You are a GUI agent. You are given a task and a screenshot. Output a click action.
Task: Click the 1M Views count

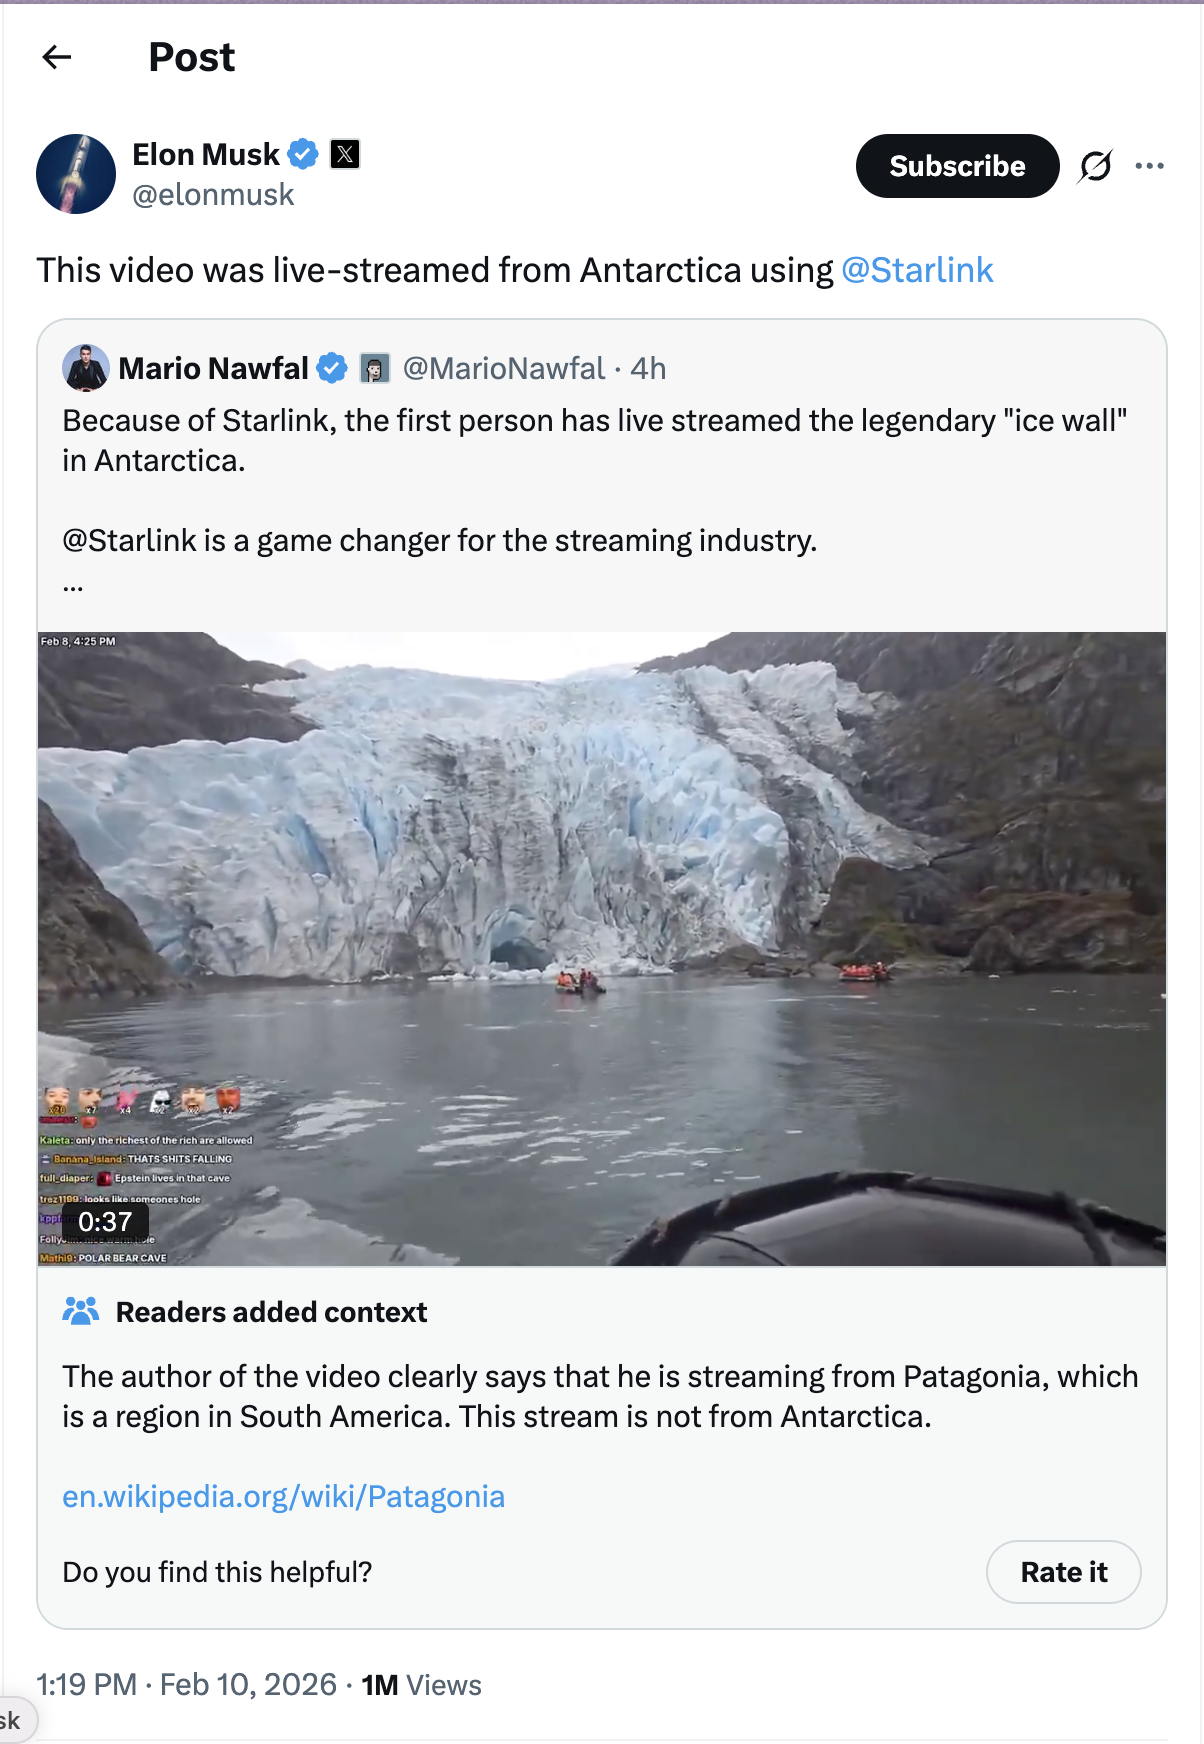[420, 1685]
